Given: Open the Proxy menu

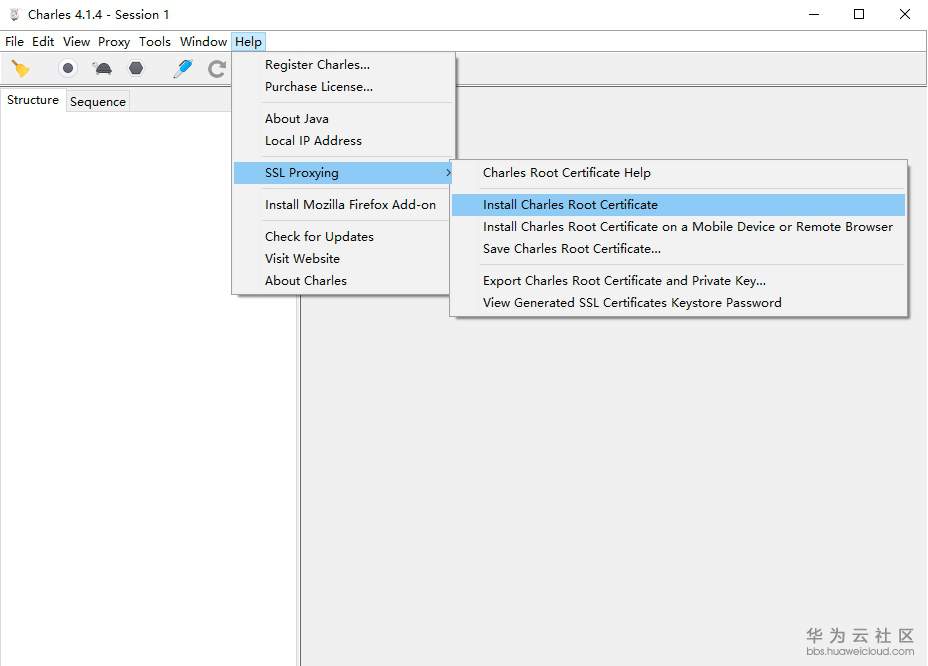Looking at the screenshot, I should pyautogui.click(x=114, y=41).
